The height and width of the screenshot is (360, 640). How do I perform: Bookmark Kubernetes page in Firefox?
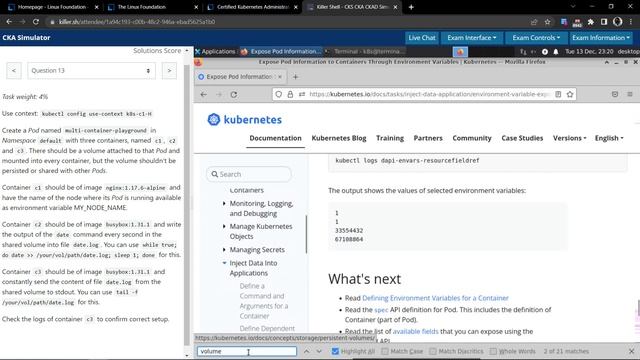pos(570,94)
